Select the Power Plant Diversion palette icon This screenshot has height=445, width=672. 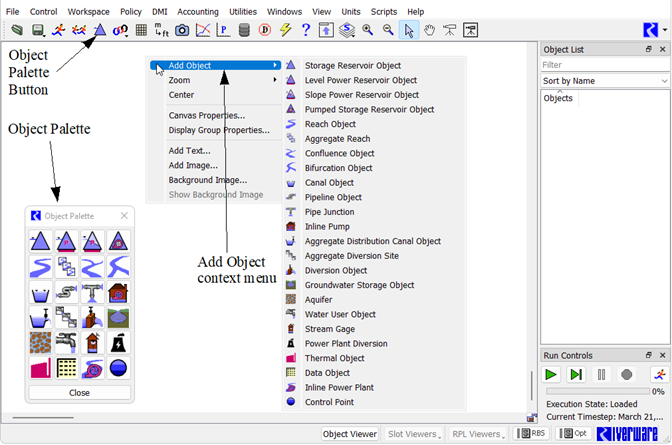118,344
